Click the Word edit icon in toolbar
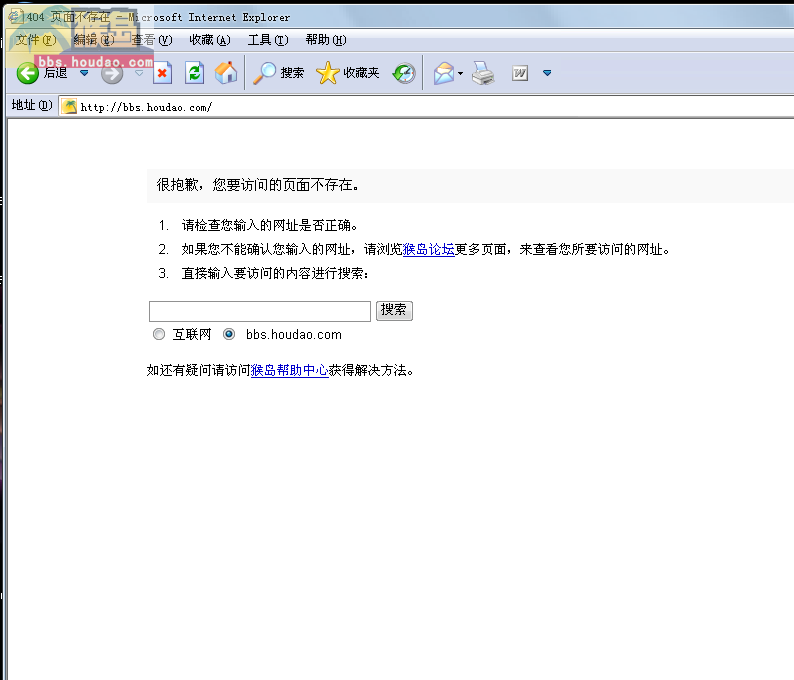Image resolution: width=794 pixels, height=680 pixels. point(520,73)
